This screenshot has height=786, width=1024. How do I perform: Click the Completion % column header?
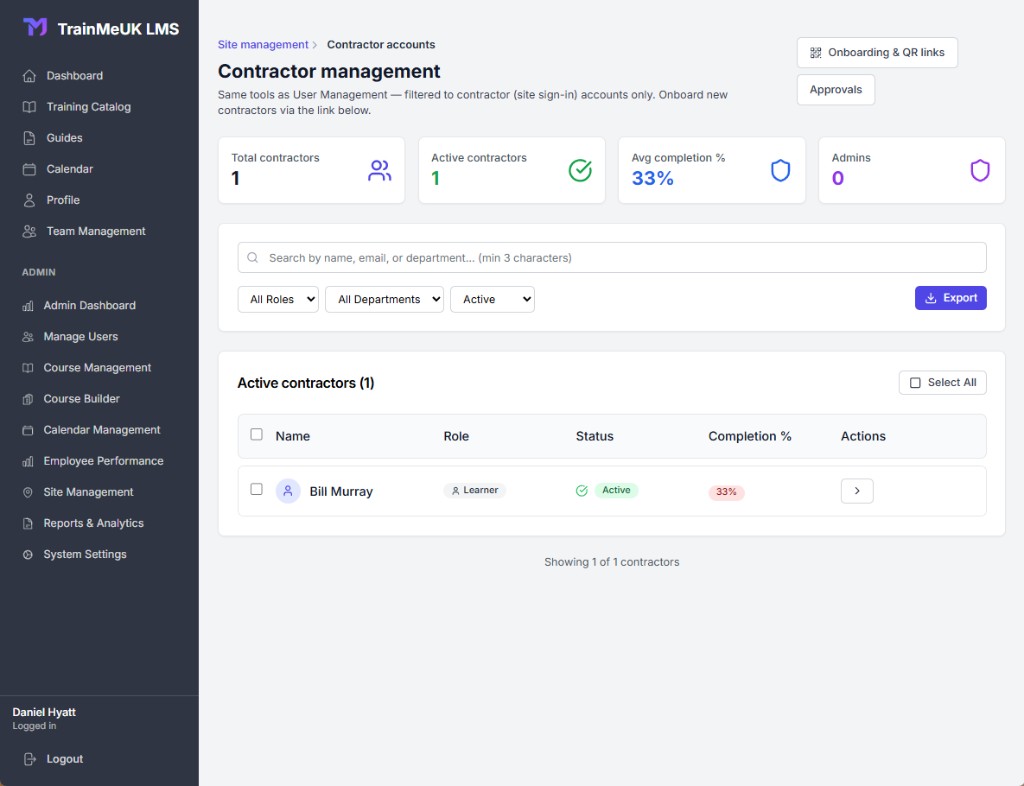[x=750, y=436]
